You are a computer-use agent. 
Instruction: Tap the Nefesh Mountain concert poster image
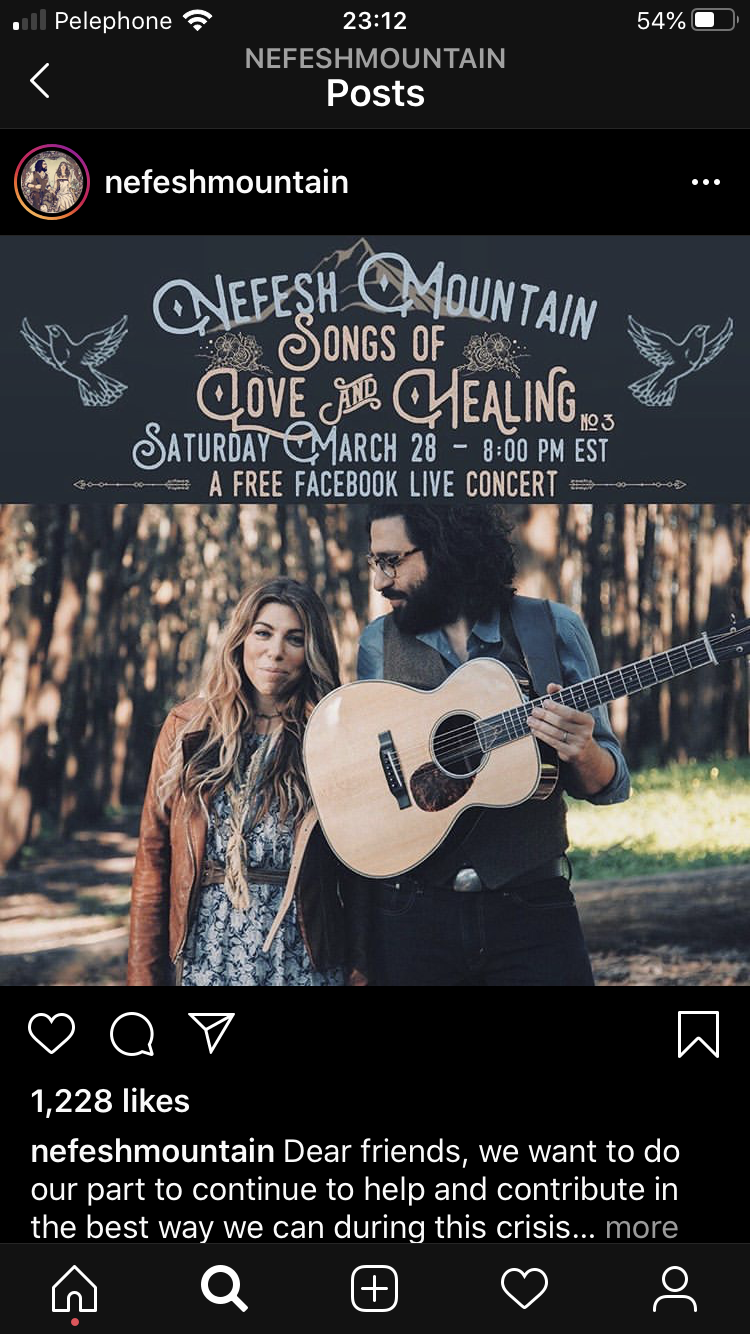pos(375,610)
